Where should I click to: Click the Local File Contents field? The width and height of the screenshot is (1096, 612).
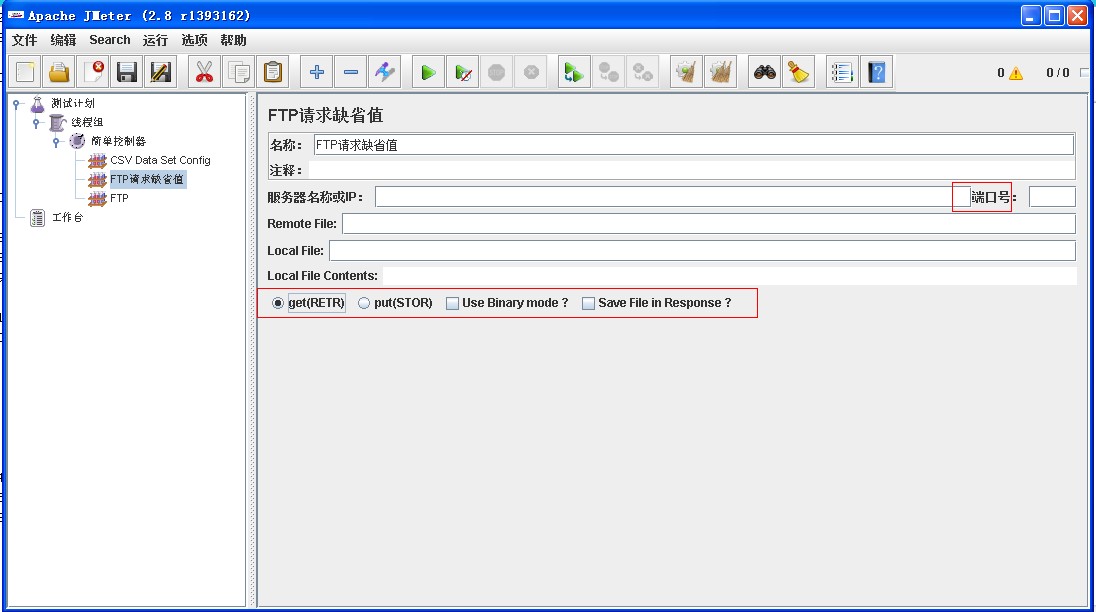coord(730,276)
